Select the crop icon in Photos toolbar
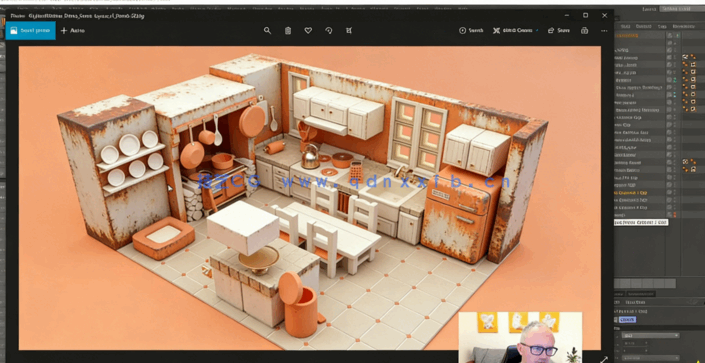Viewport: 705px width, 363px height. [x=349, y=31]
